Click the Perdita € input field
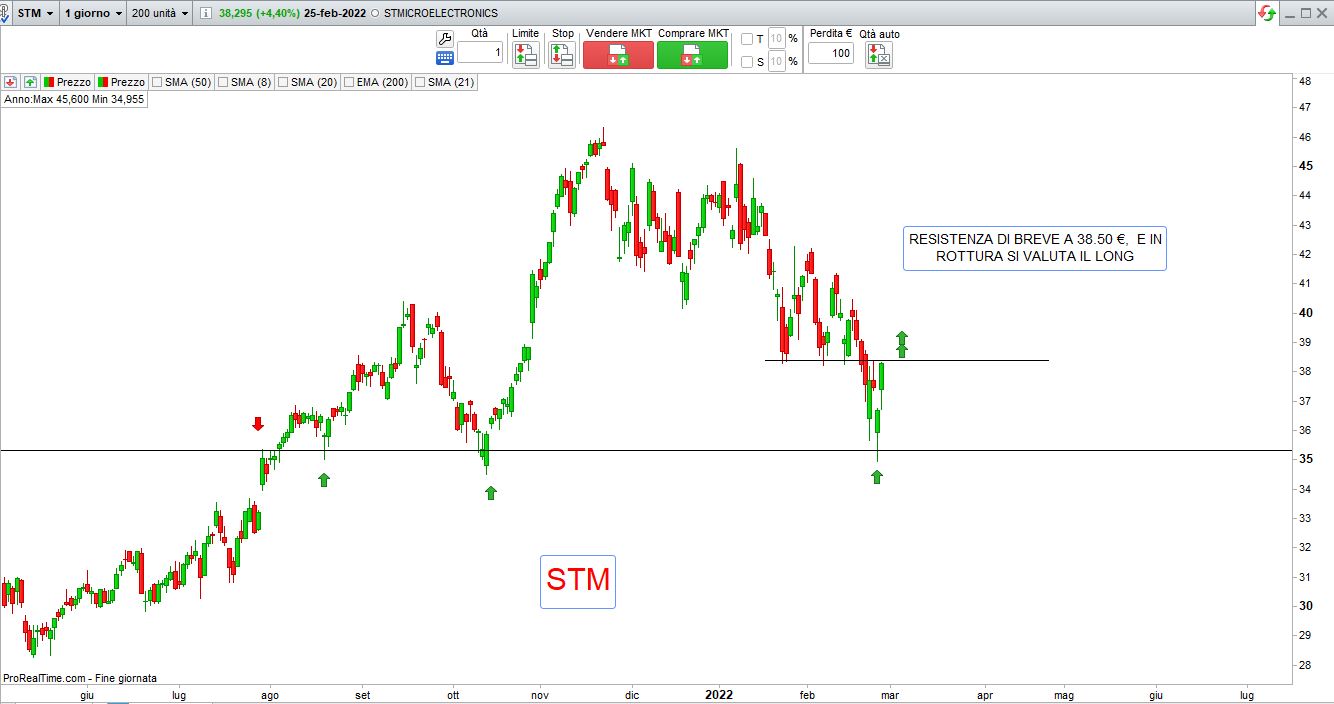The height and width of the screenshot is (704, 1334). coord(830,53)
